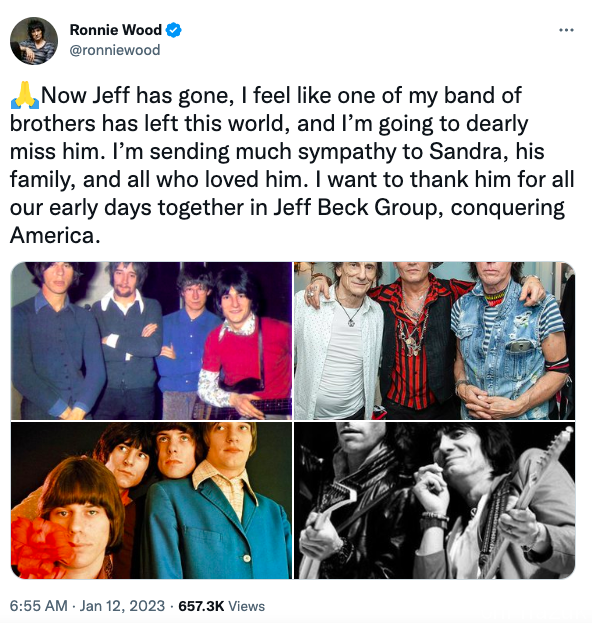Open the old four-man band photo with red sweater

[151, 341]
